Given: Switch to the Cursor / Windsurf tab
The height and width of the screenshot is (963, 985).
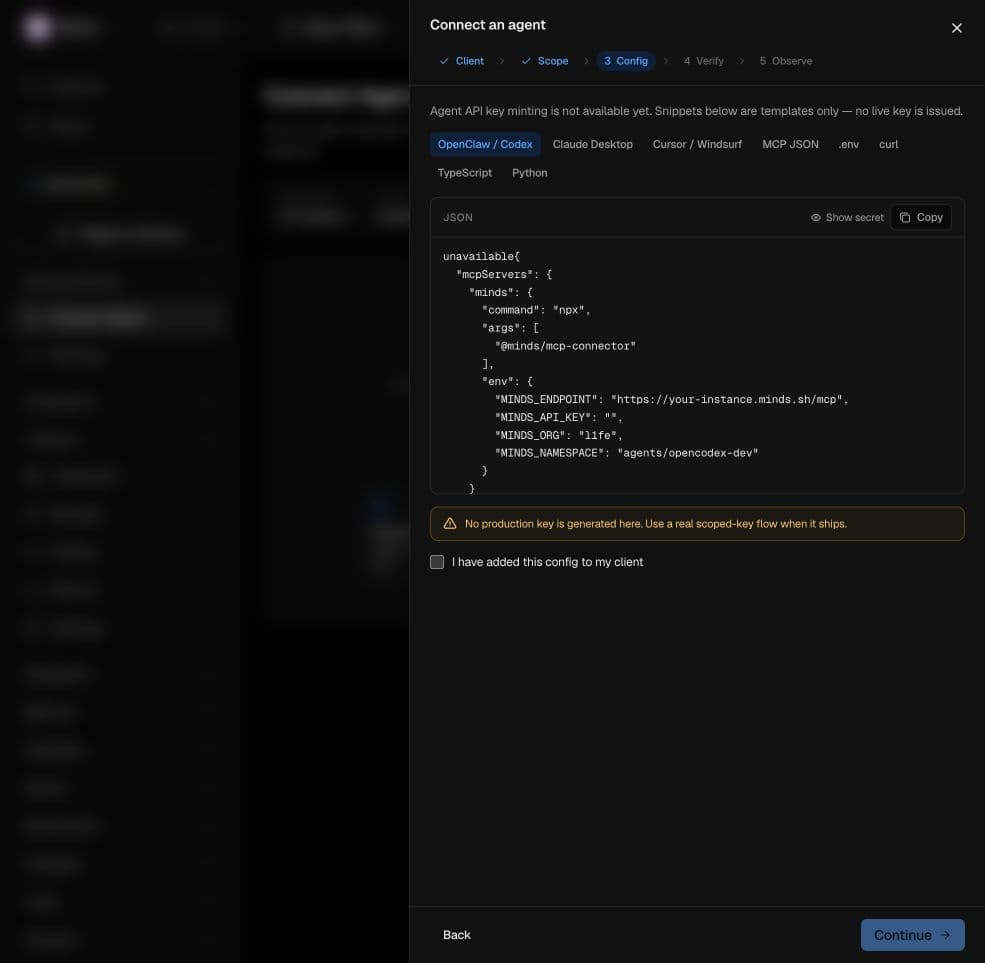Looking at the screenshot, I should click(x=697, y=144).
